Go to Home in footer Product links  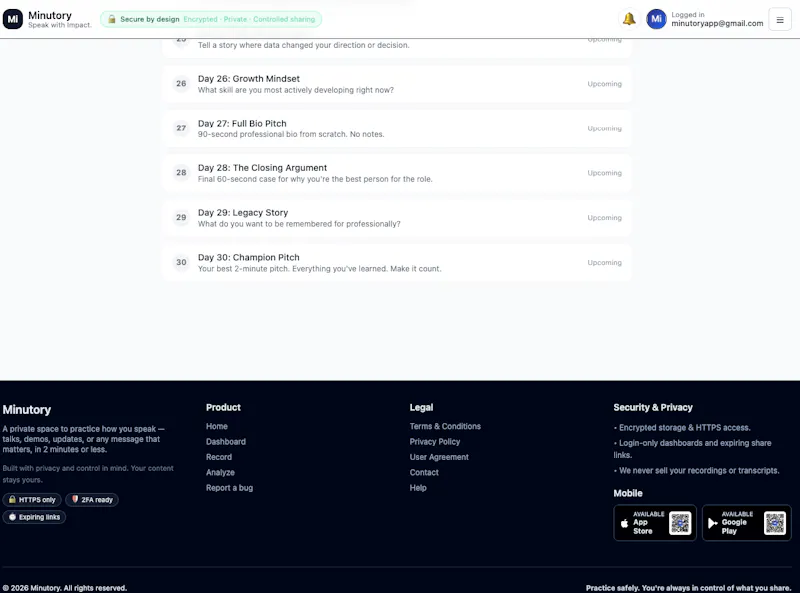tap(217, 427)
